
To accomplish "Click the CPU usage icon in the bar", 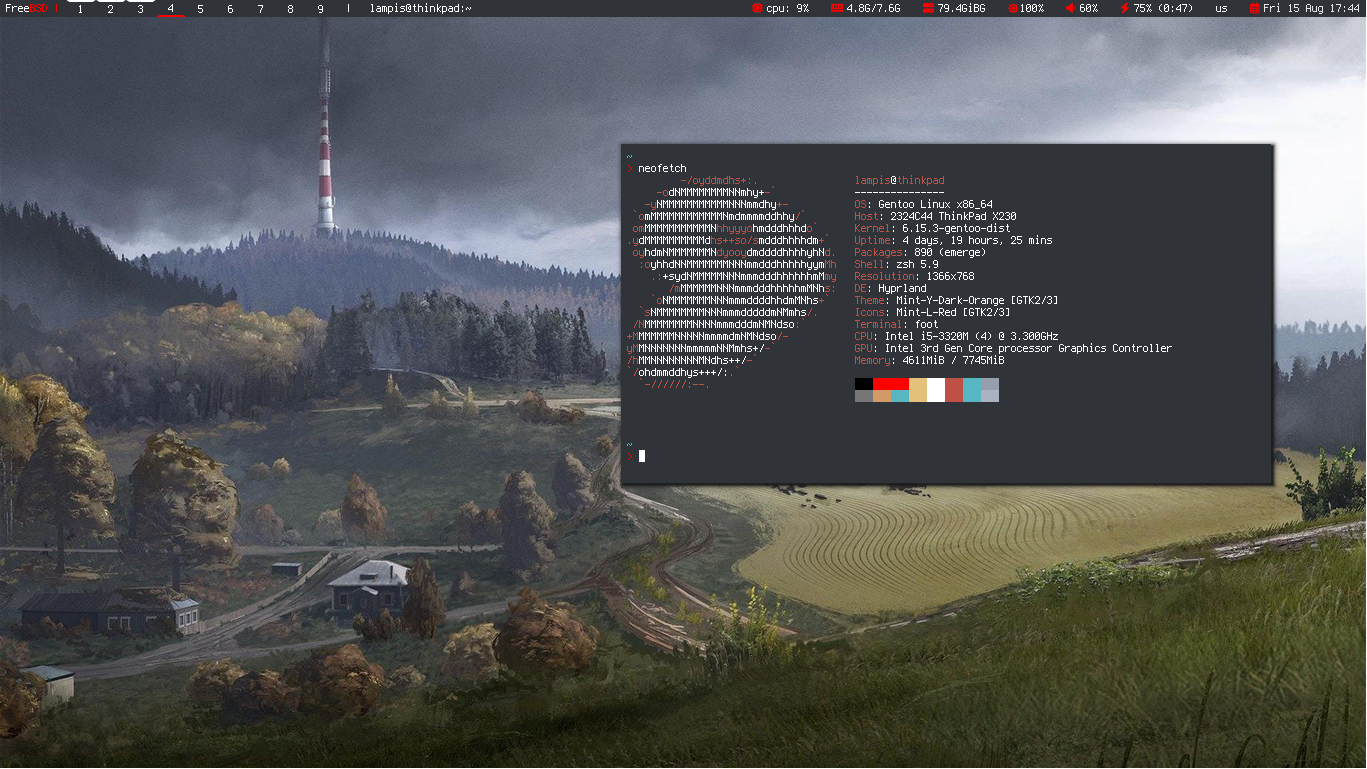I will [758, 8].
